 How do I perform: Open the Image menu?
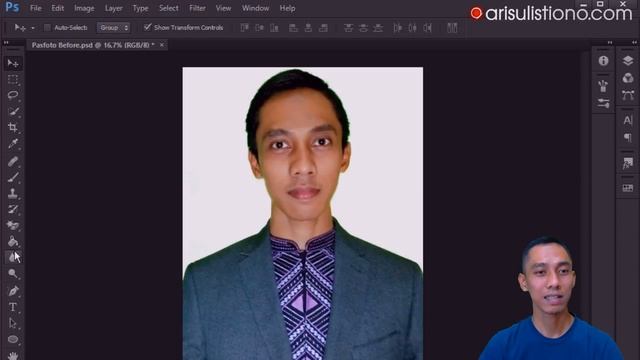(84, 8)
